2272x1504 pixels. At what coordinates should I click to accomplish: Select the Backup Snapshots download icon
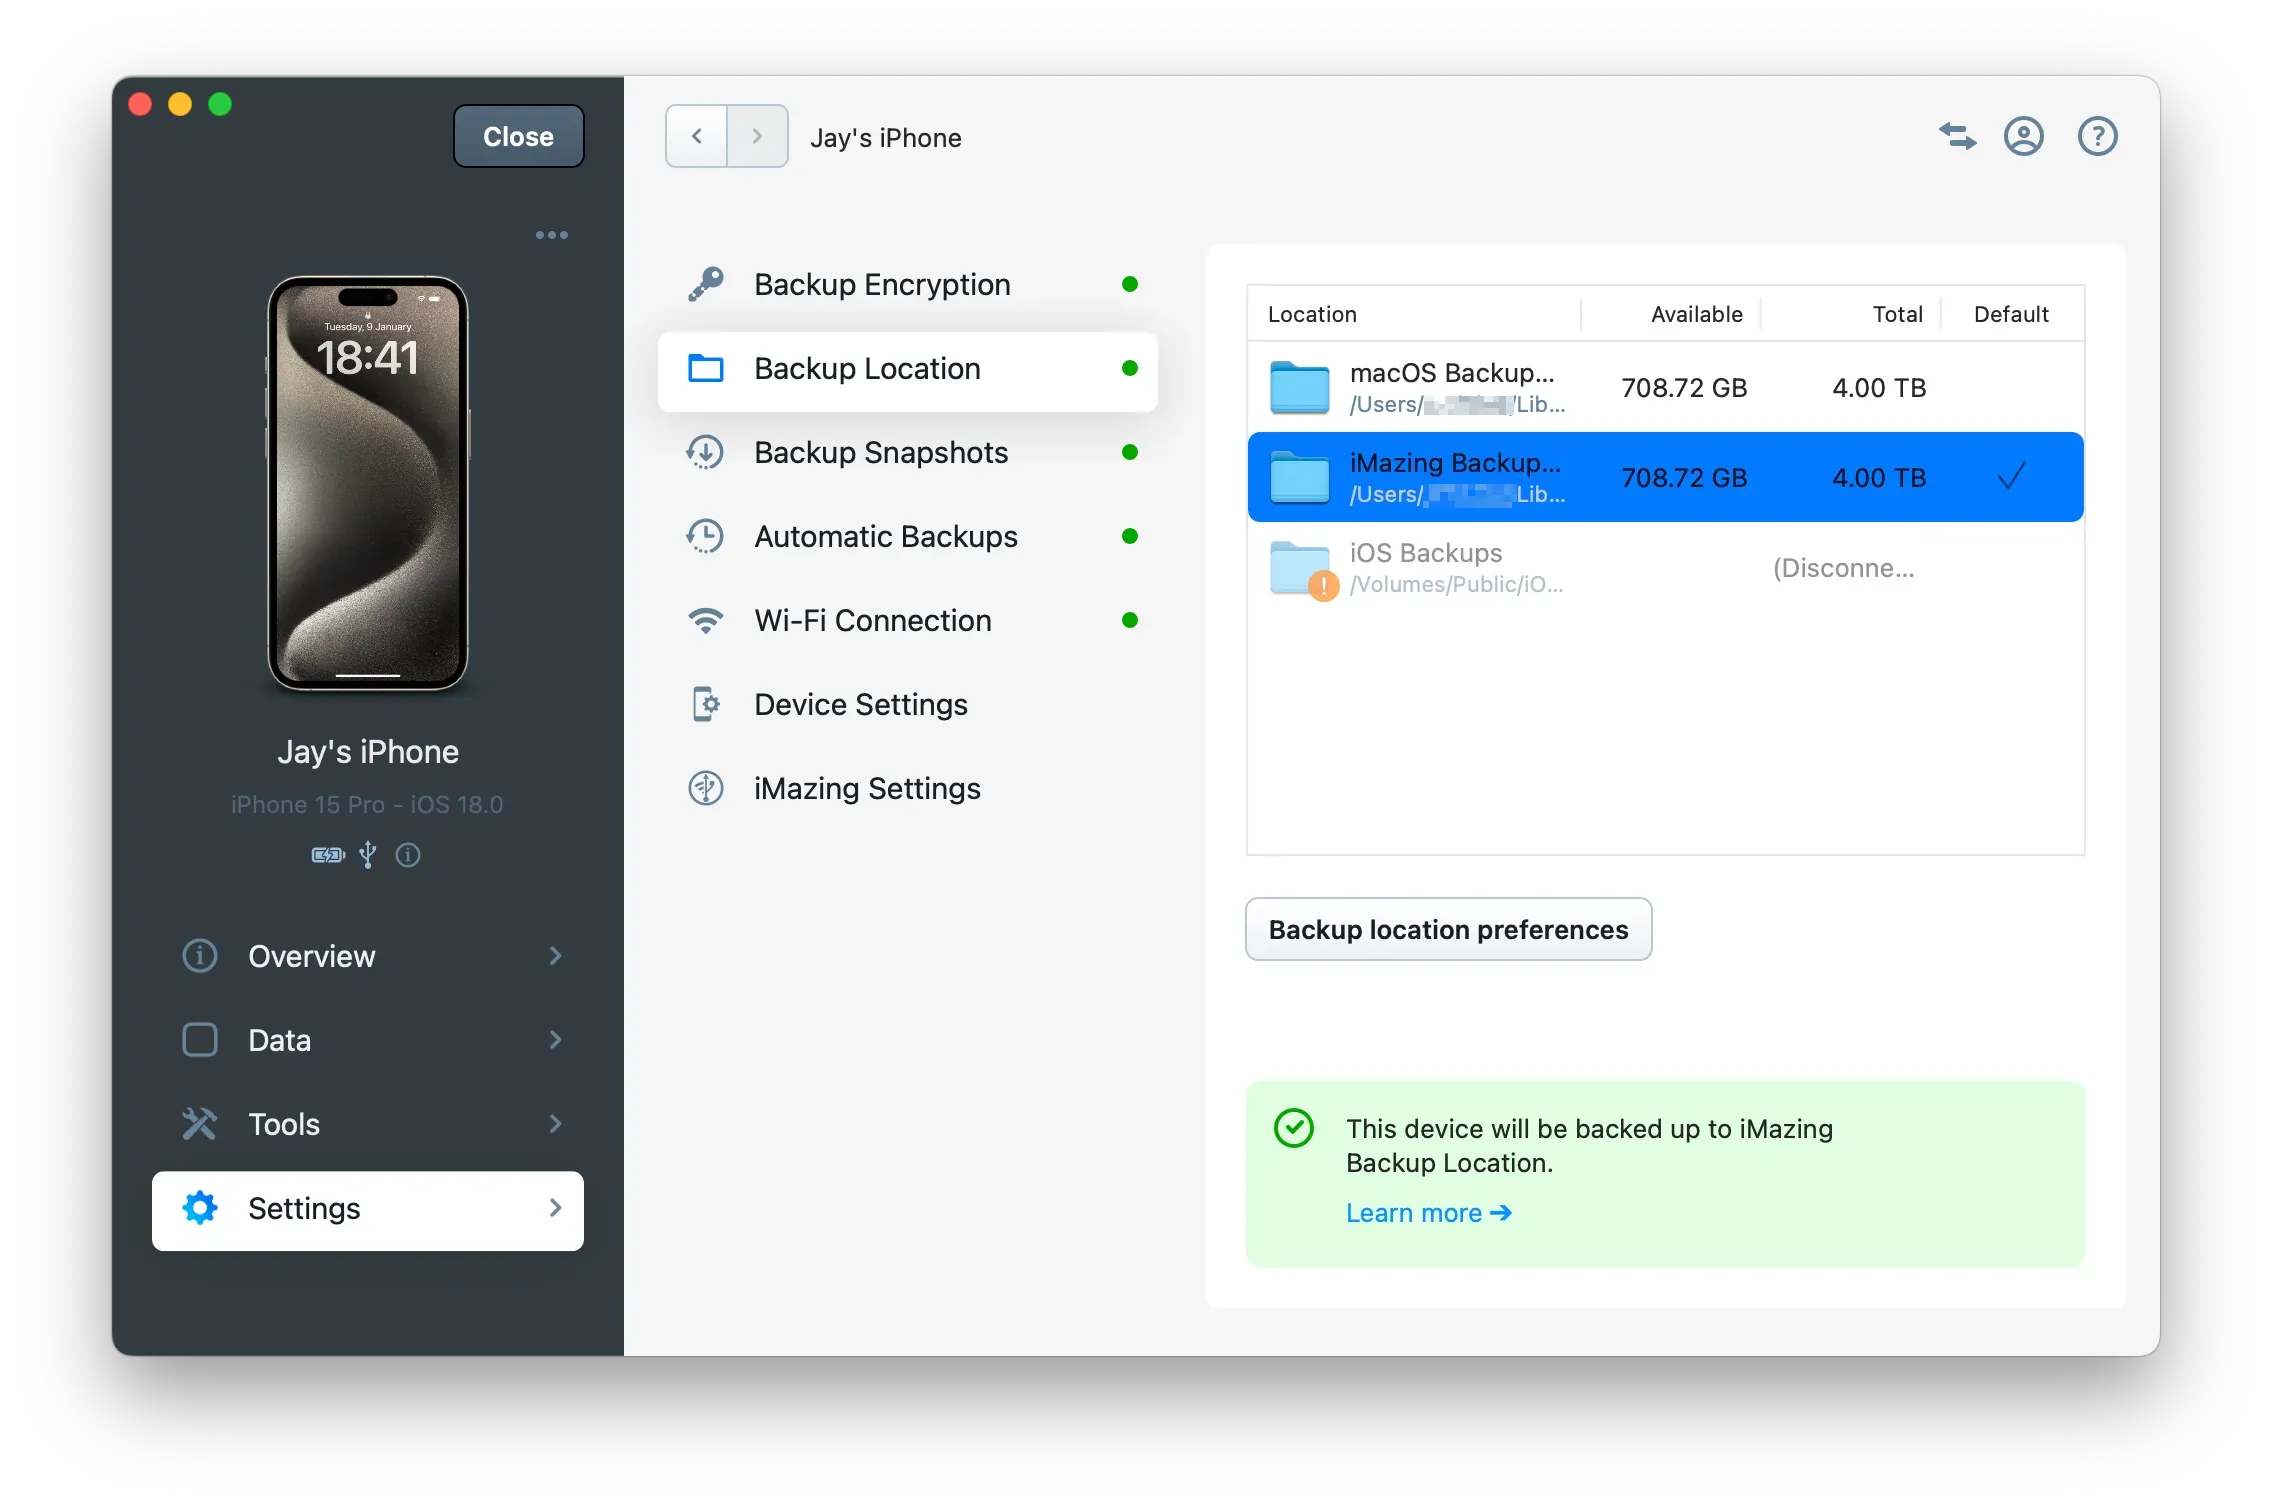tap(706, 452)
